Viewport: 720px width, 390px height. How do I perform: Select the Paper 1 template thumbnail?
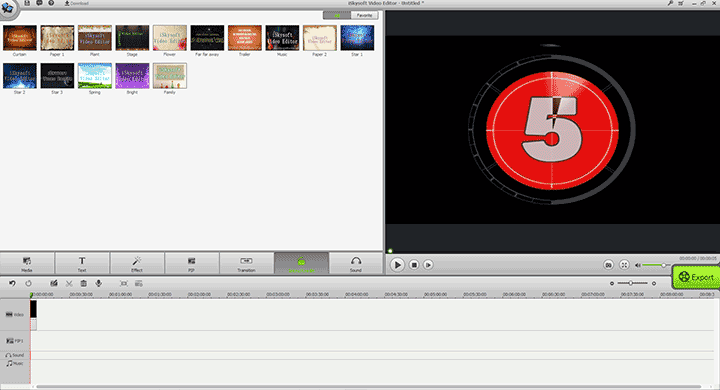pos(57,38)
